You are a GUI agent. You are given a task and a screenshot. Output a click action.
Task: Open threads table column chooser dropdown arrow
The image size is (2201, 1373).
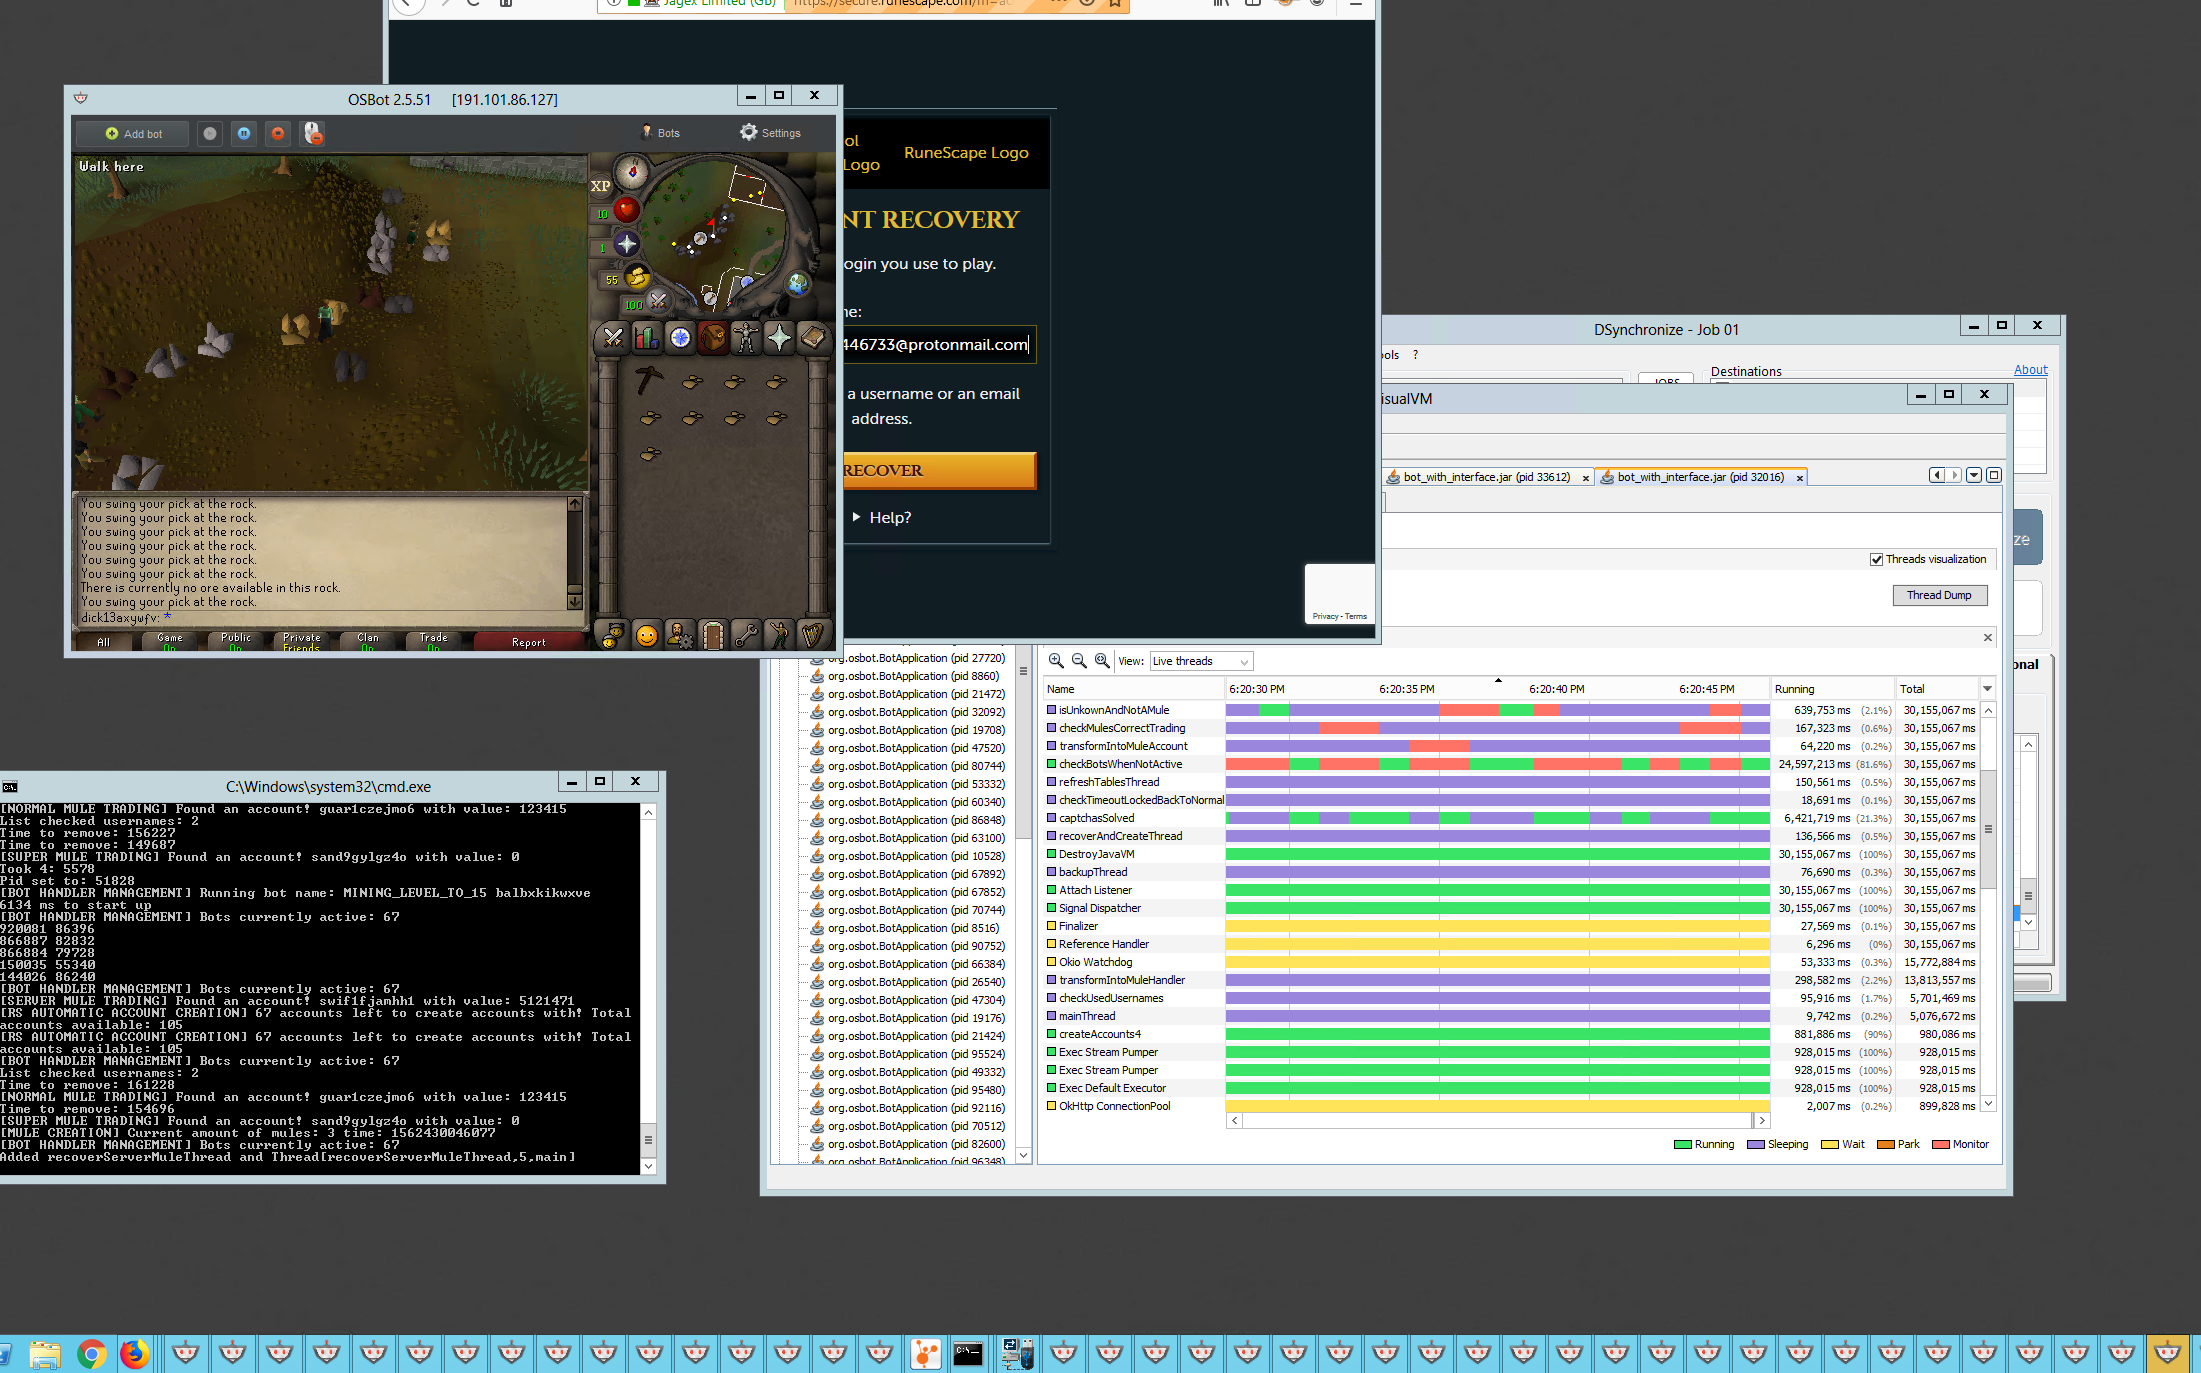click(x=1988, y=688)
